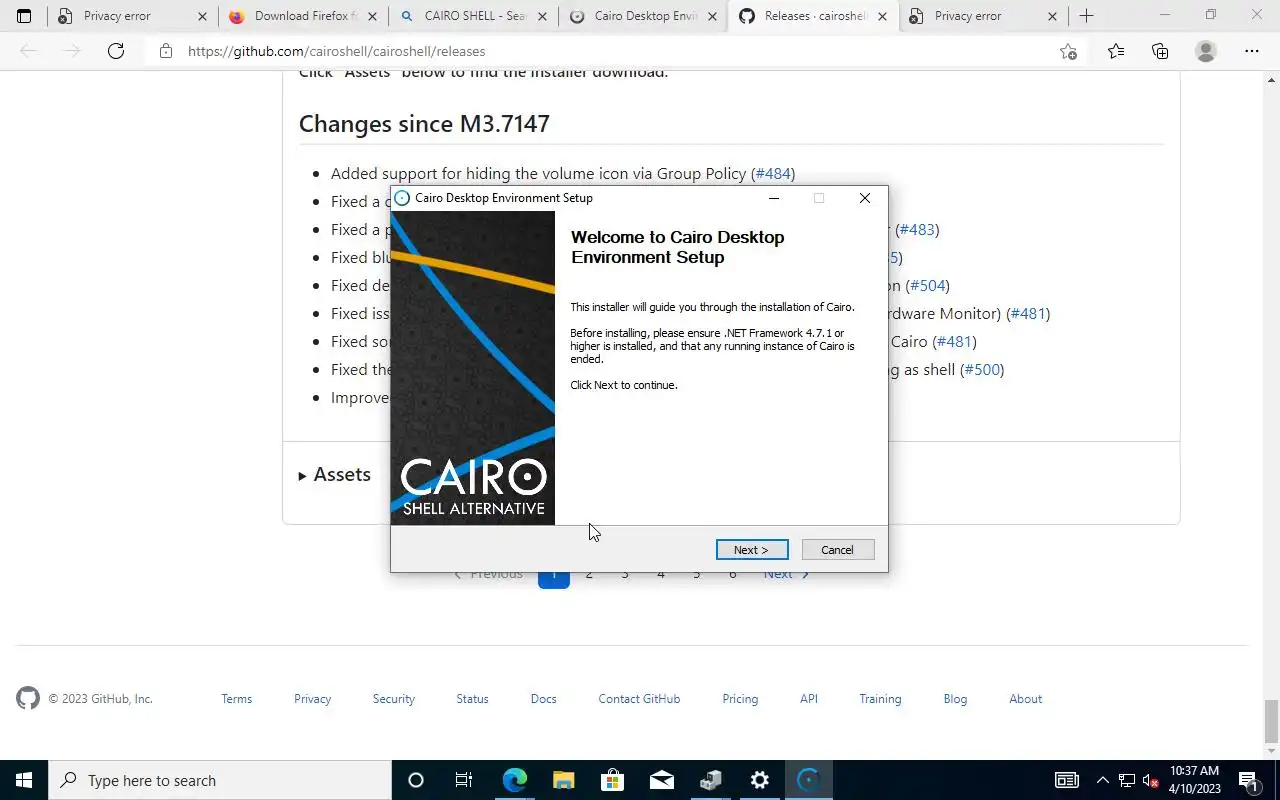Open the Privacy footer link

coord(312,699)
